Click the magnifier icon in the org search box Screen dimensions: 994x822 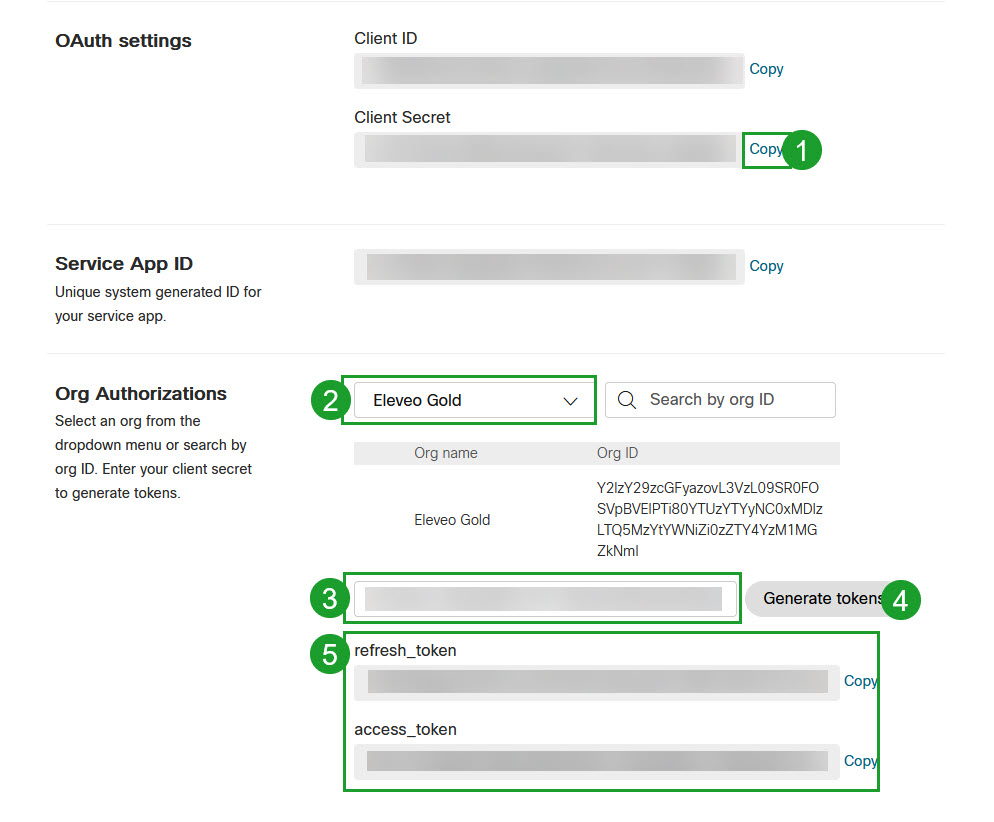pos(627,400)
